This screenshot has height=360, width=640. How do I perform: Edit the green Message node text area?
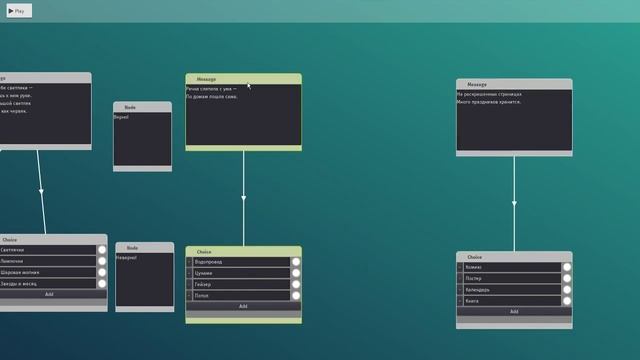(x=244, y=115)
